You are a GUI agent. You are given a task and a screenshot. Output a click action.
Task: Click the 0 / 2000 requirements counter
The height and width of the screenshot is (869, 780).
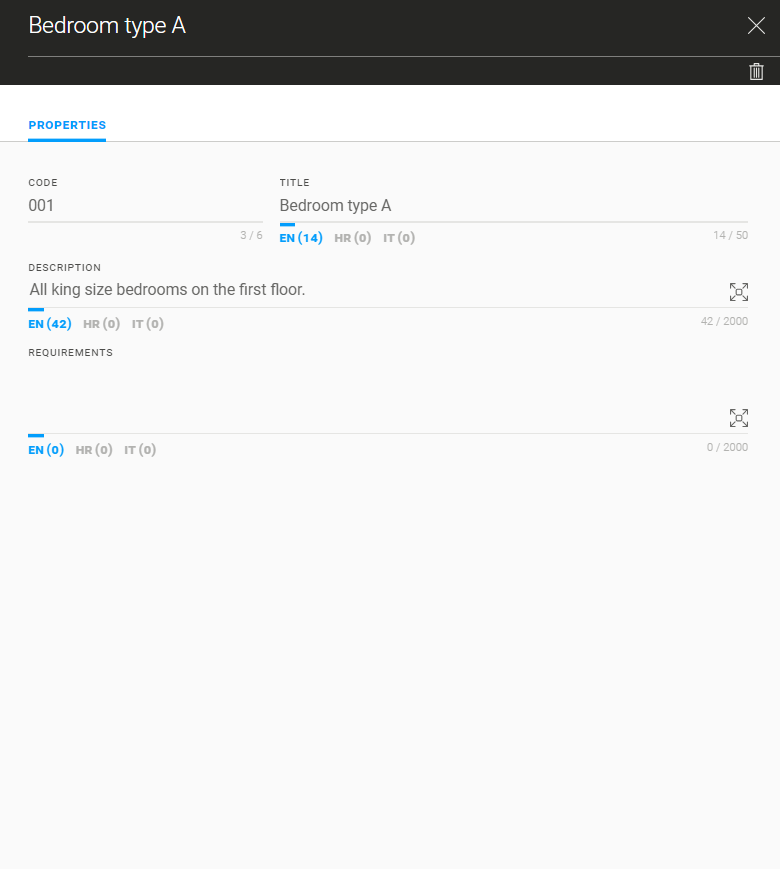(x=727, y=447)
